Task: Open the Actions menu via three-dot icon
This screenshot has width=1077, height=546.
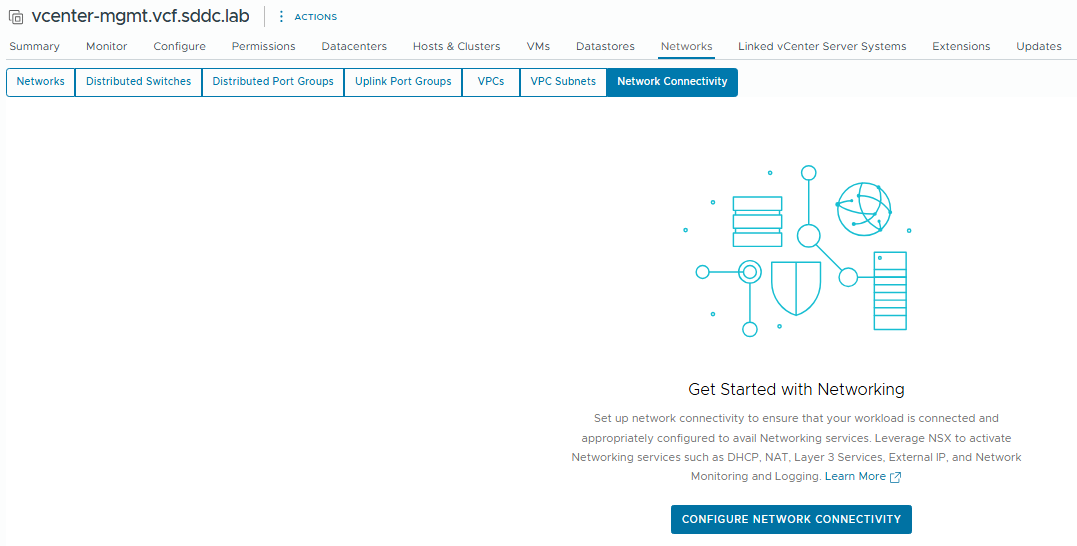Action: tap(281, 17)
